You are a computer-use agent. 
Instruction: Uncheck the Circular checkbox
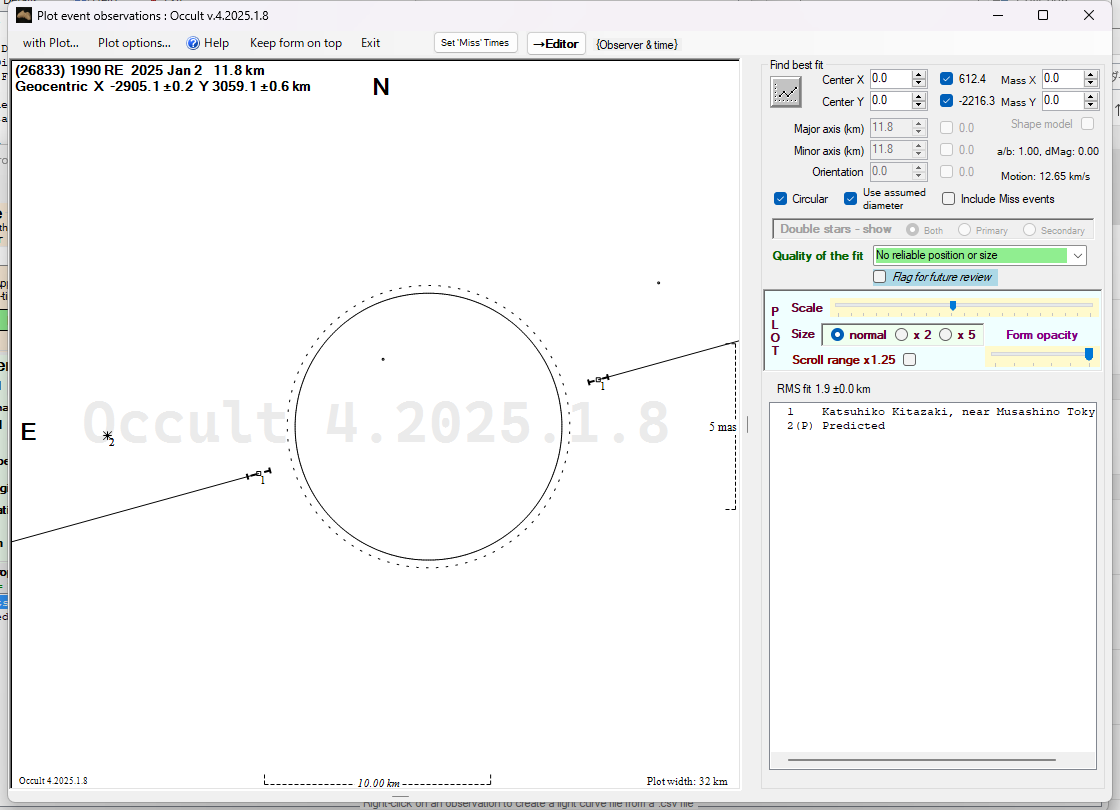coord(781,199)
